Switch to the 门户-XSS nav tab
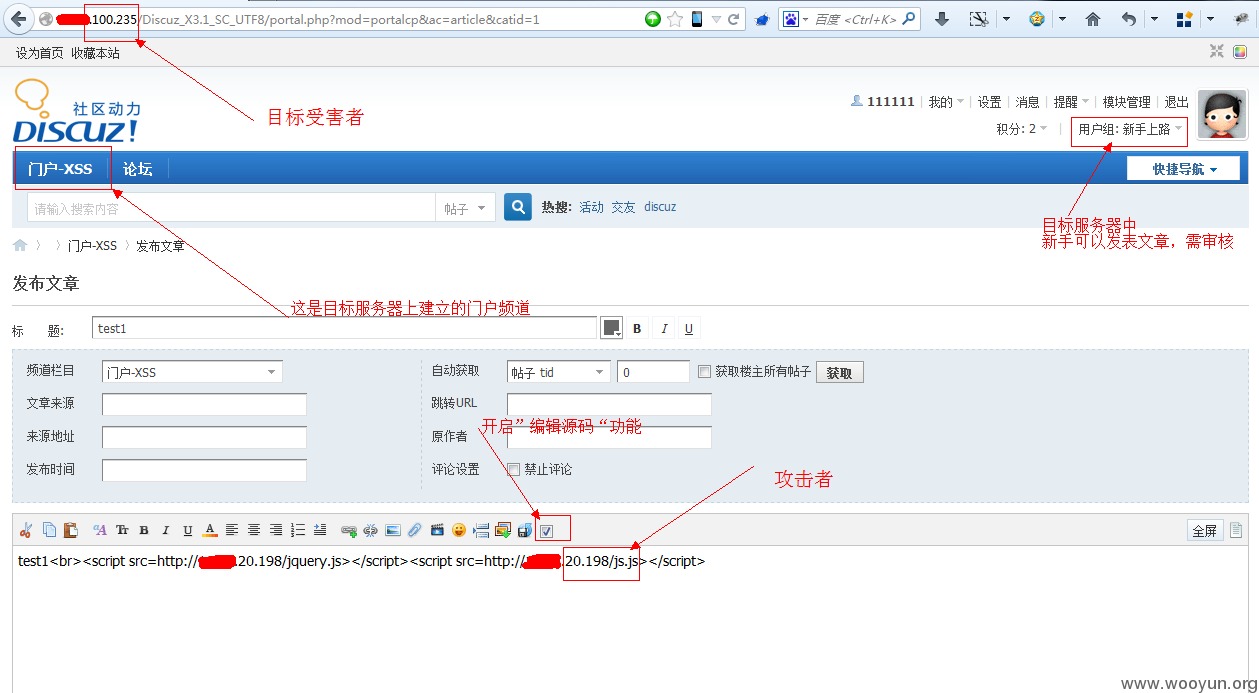 click(60, 169)
